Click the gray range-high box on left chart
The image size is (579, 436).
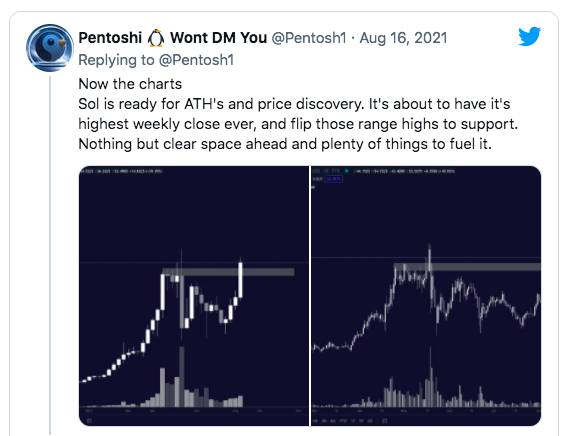[x=228, y=272]
